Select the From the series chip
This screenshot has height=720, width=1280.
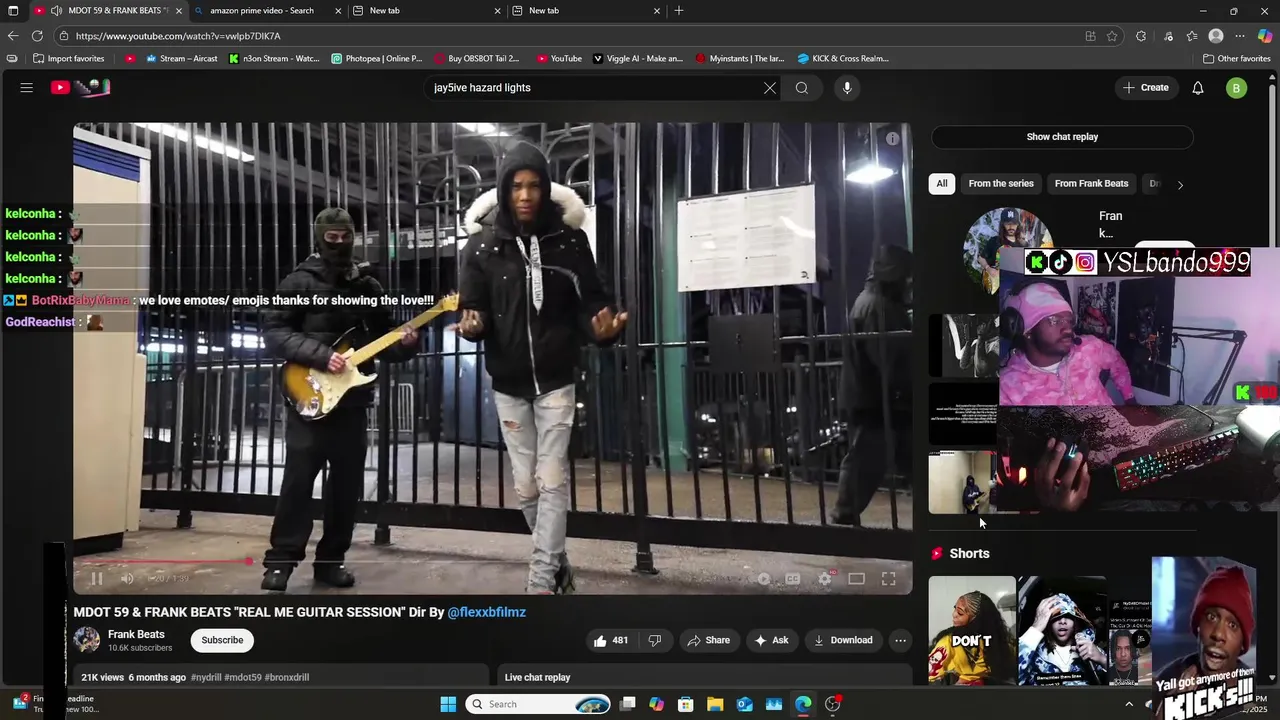pos(1001,184)
